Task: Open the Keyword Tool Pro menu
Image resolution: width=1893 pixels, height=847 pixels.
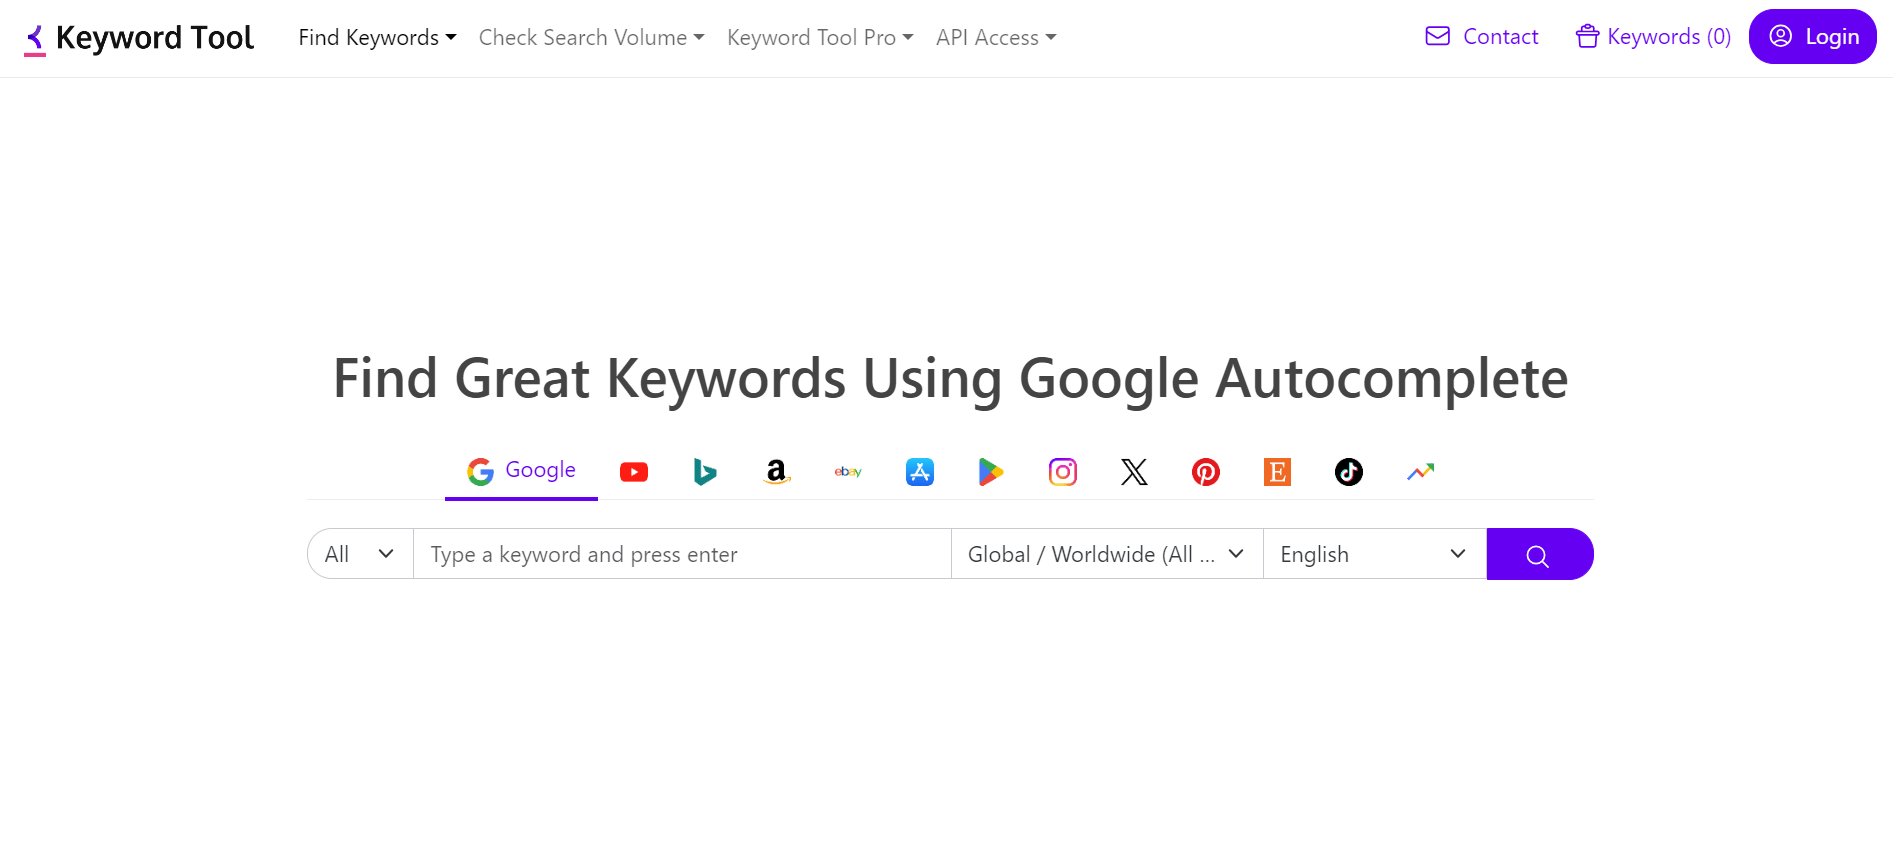Action: click(x=819, y=37)
